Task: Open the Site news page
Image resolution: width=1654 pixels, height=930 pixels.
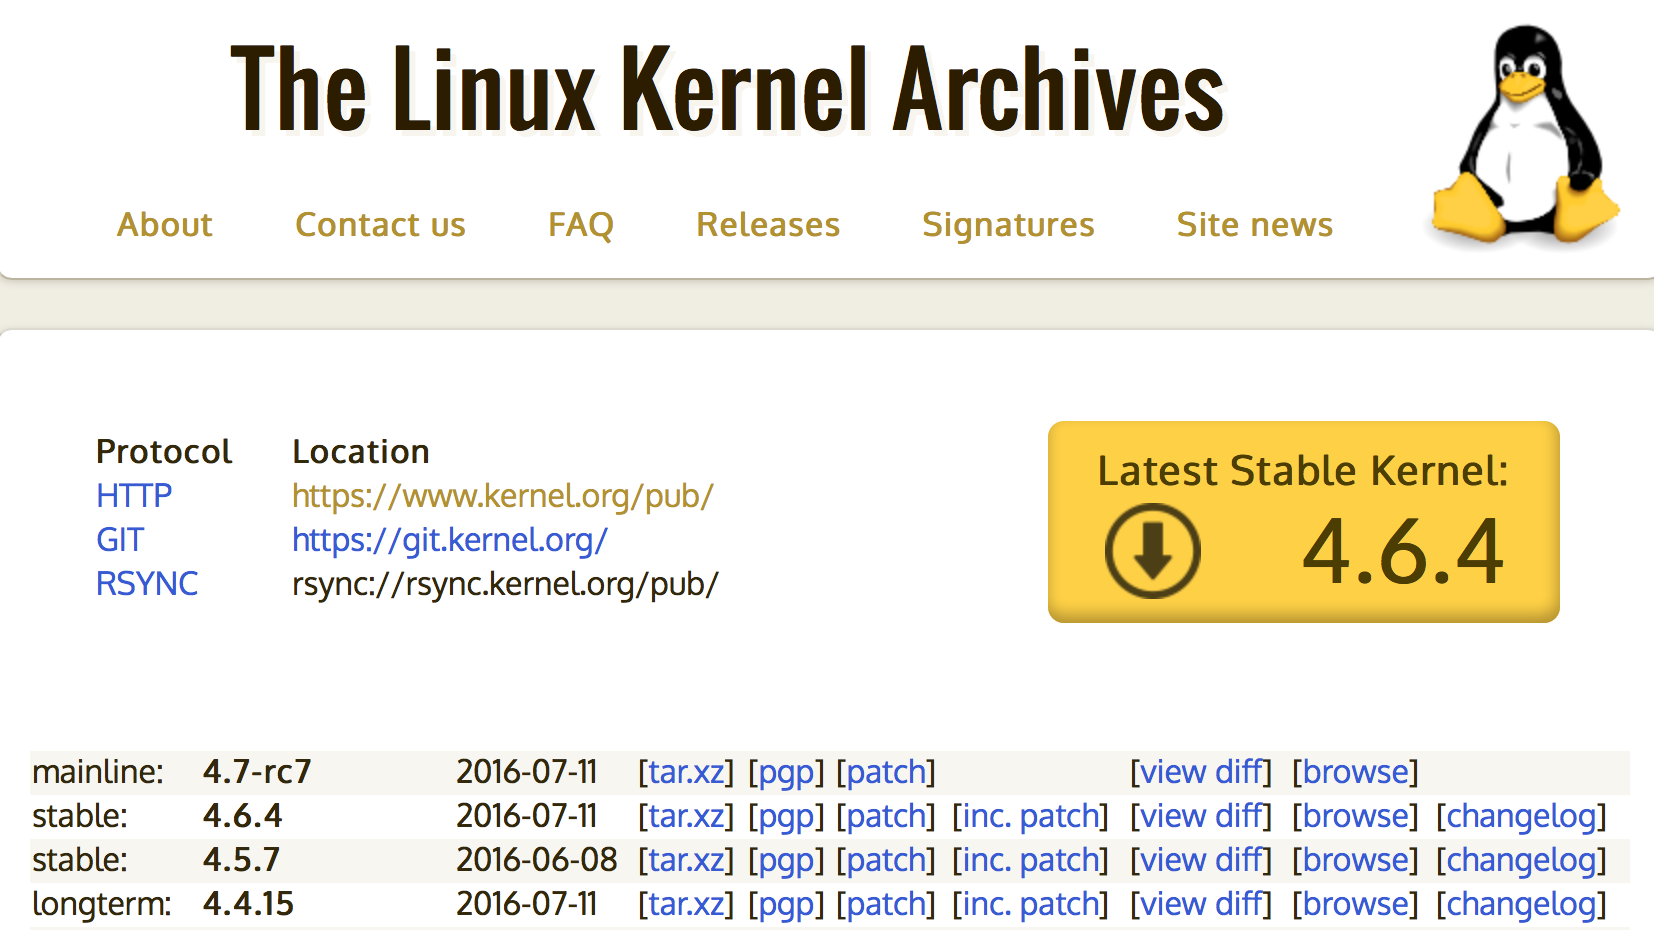Action: (x=1255, y=225)
